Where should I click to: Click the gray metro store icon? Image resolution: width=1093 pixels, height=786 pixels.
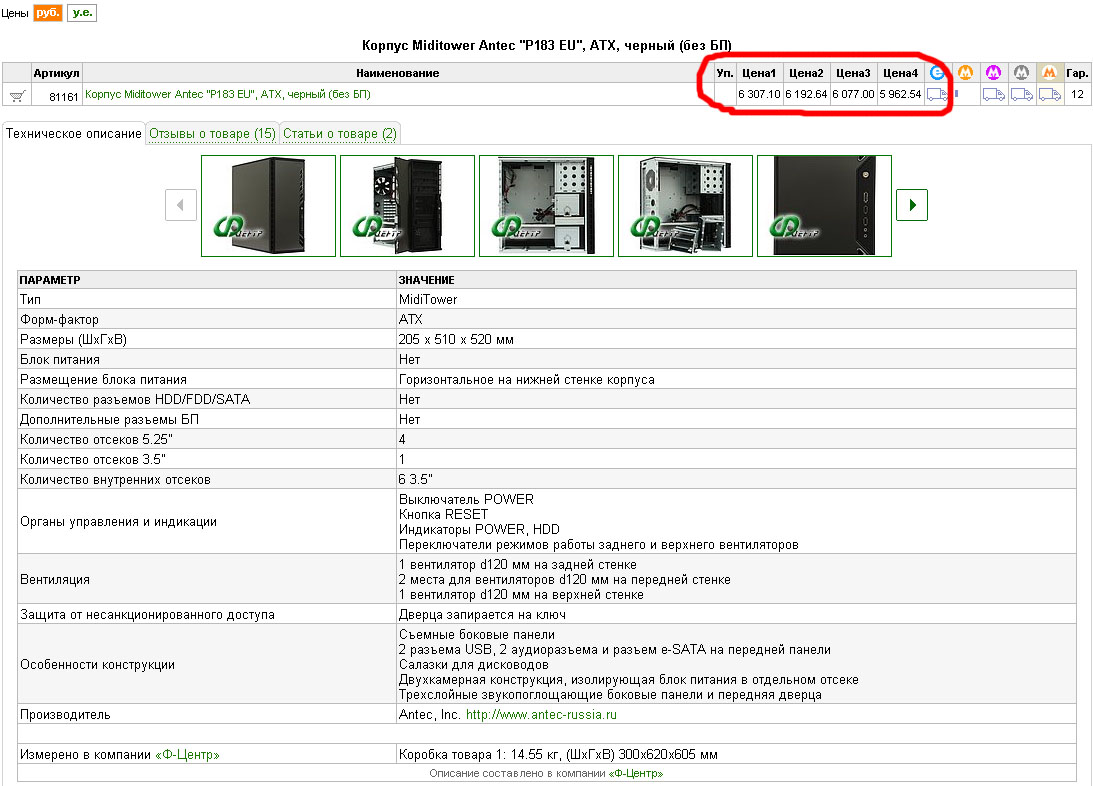pos(1021,72)
